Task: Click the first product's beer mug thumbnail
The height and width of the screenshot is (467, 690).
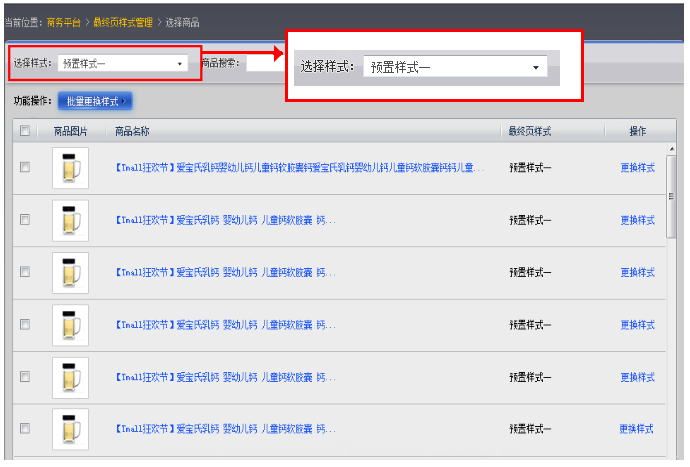Action: click(70, 167)
